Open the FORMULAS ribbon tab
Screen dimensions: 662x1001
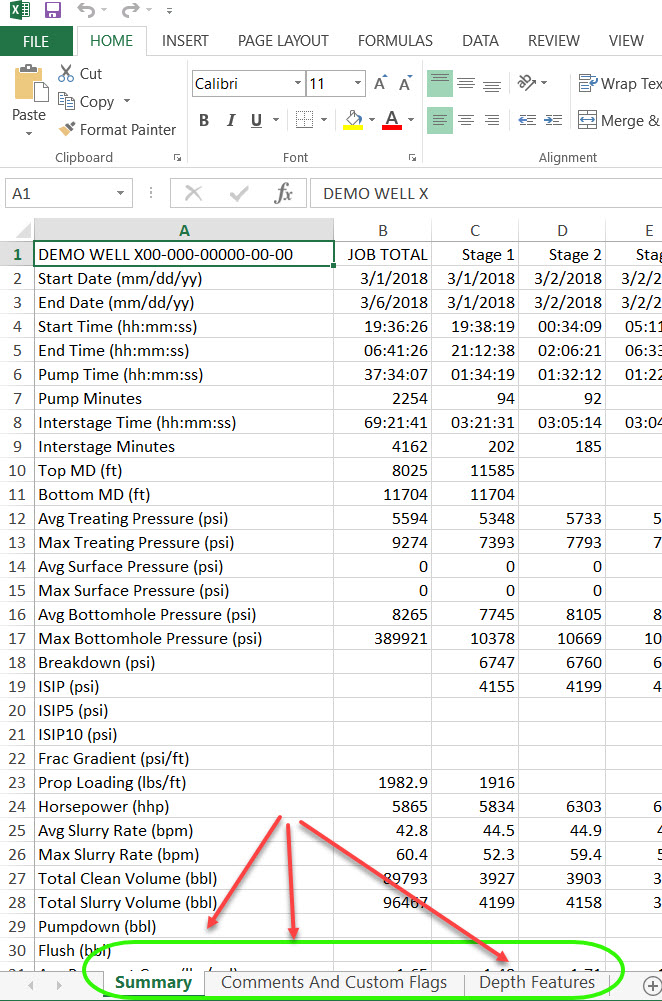point(395,41)
